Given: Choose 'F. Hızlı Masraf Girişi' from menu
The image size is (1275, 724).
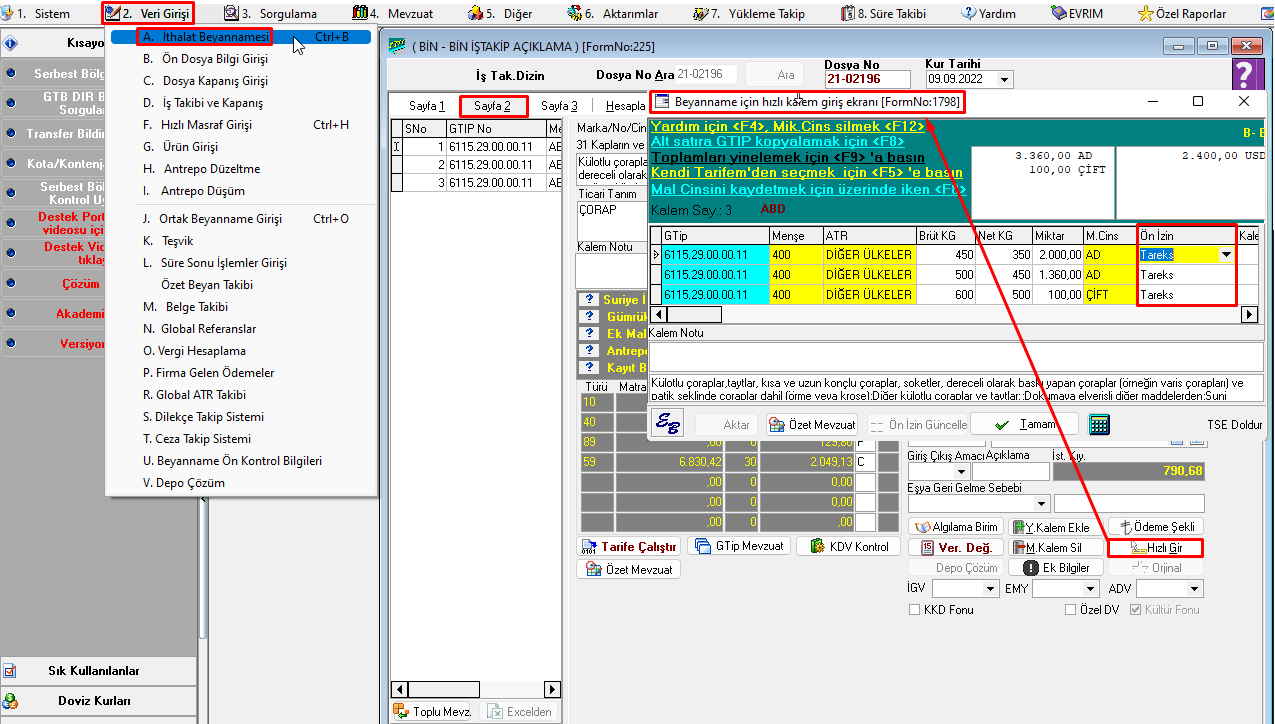Looking at the screenshot, I should [x=240, y=125].
